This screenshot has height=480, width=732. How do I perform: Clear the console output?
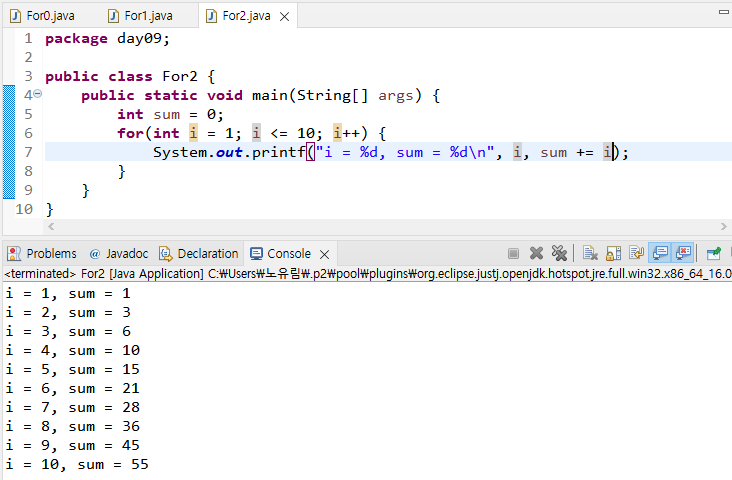[x=590, y=254]
